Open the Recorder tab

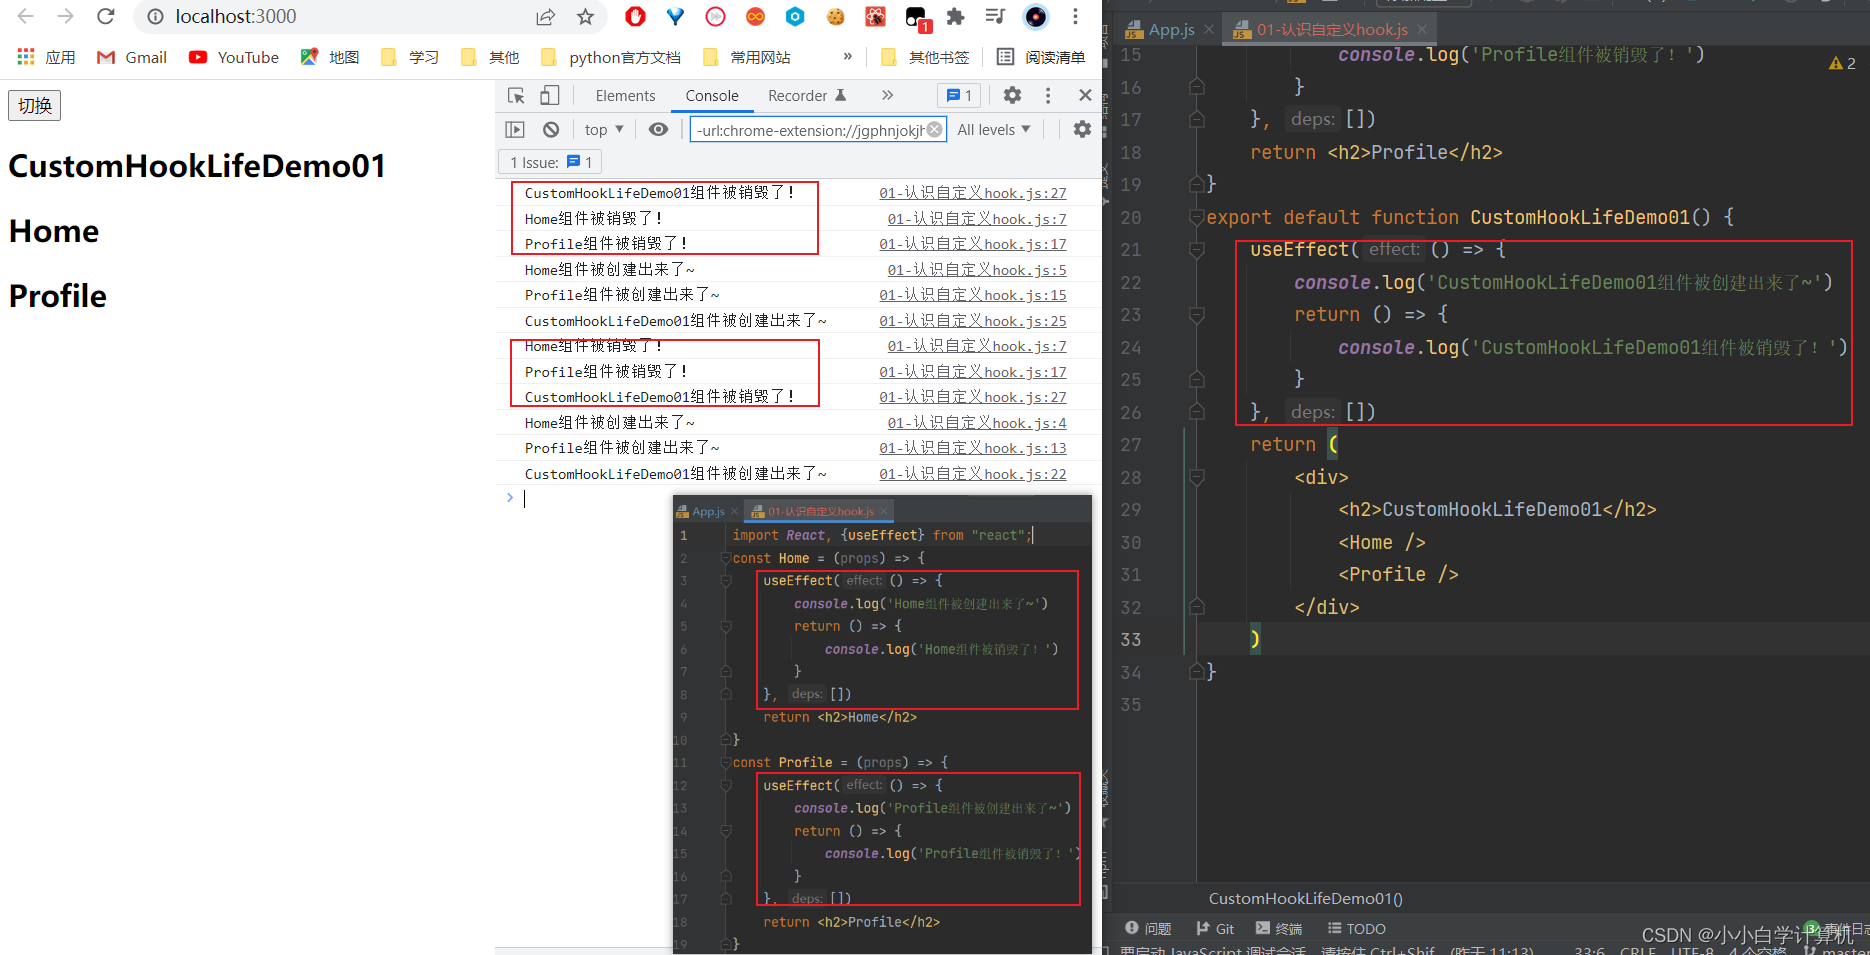click(807, 95)
